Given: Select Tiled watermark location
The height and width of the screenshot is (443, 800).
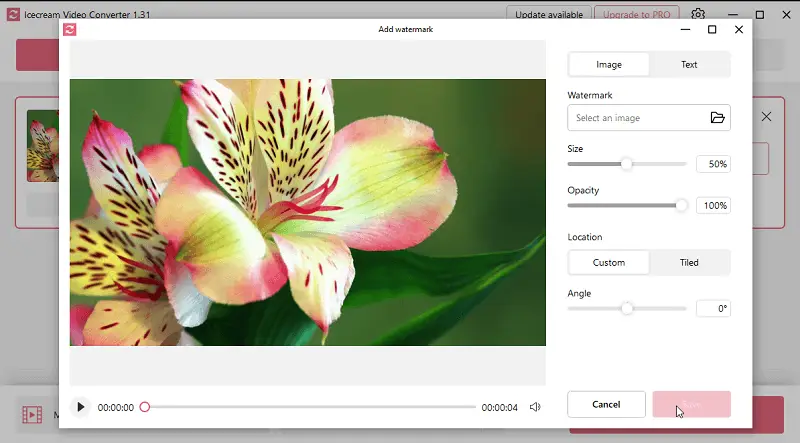Looking at the screenshot, I should pos(689,263).
